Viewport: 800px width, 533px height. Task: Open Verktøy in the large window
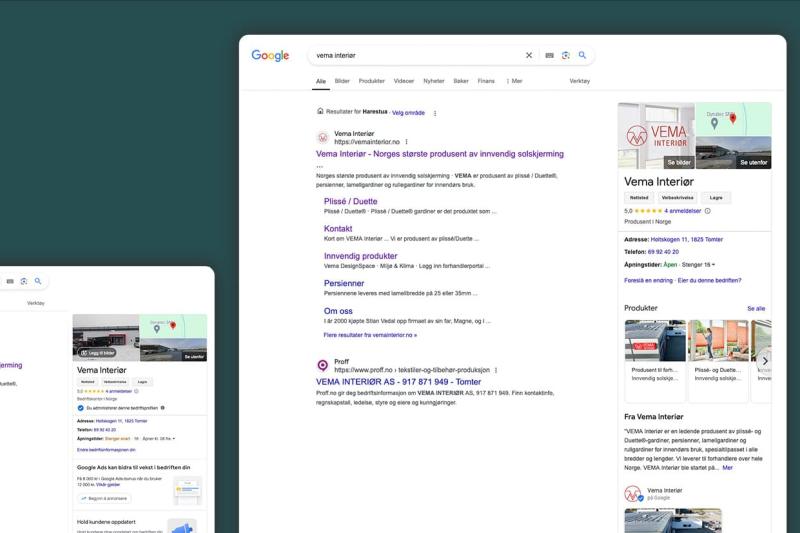(x=580, y=81)
